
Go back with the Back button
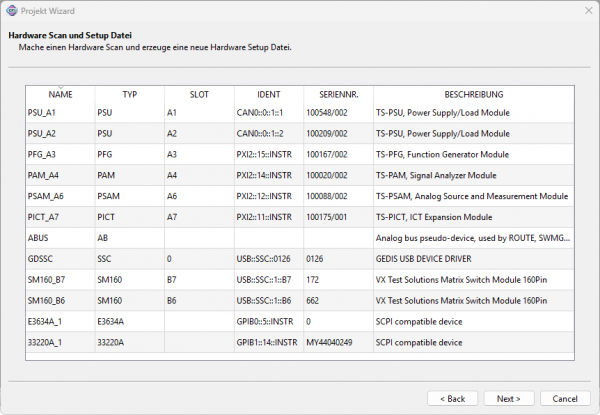click(452, 398)
